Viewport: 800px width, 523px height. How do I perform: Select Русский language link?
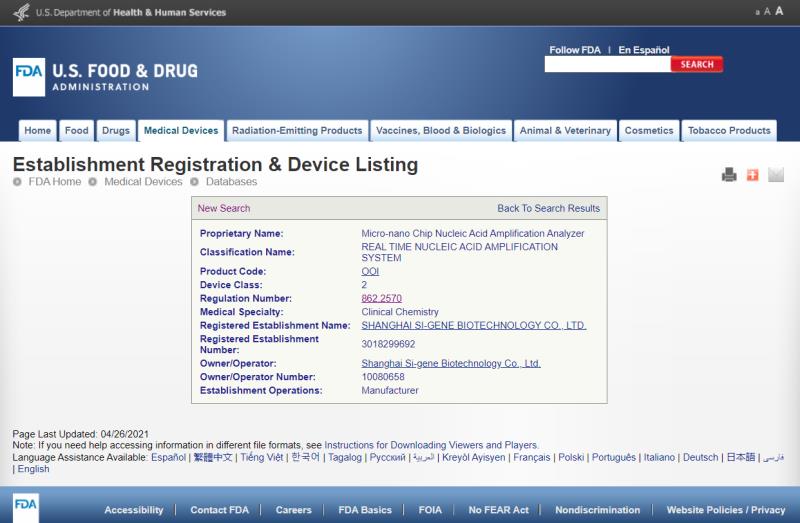pos(387,457)
